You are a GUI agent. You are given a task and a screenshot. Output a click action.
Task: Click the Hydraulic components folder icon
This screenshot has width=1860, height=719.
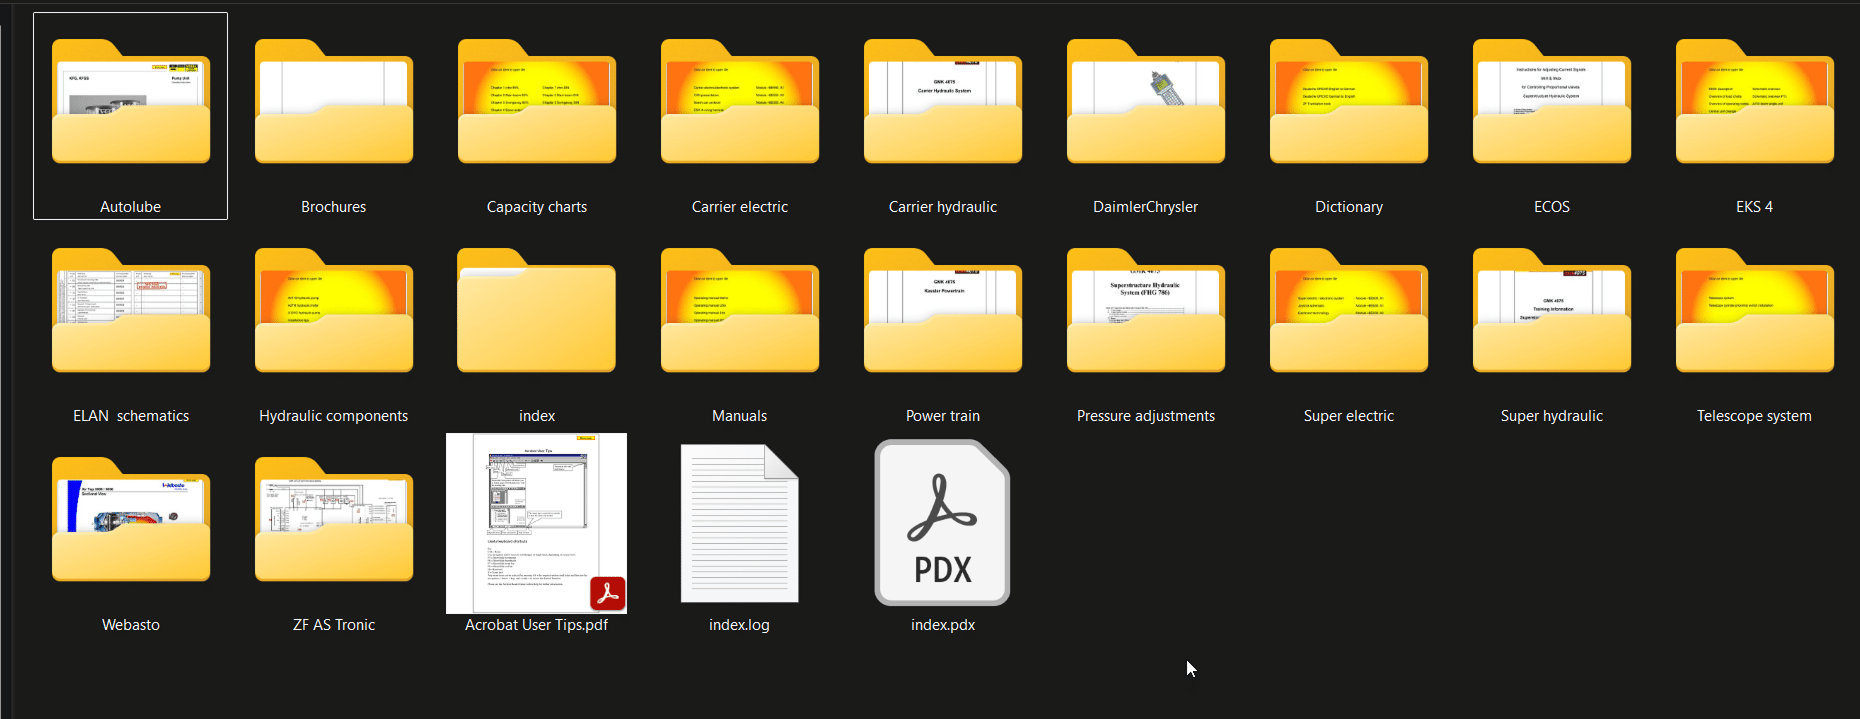[334, 310]
